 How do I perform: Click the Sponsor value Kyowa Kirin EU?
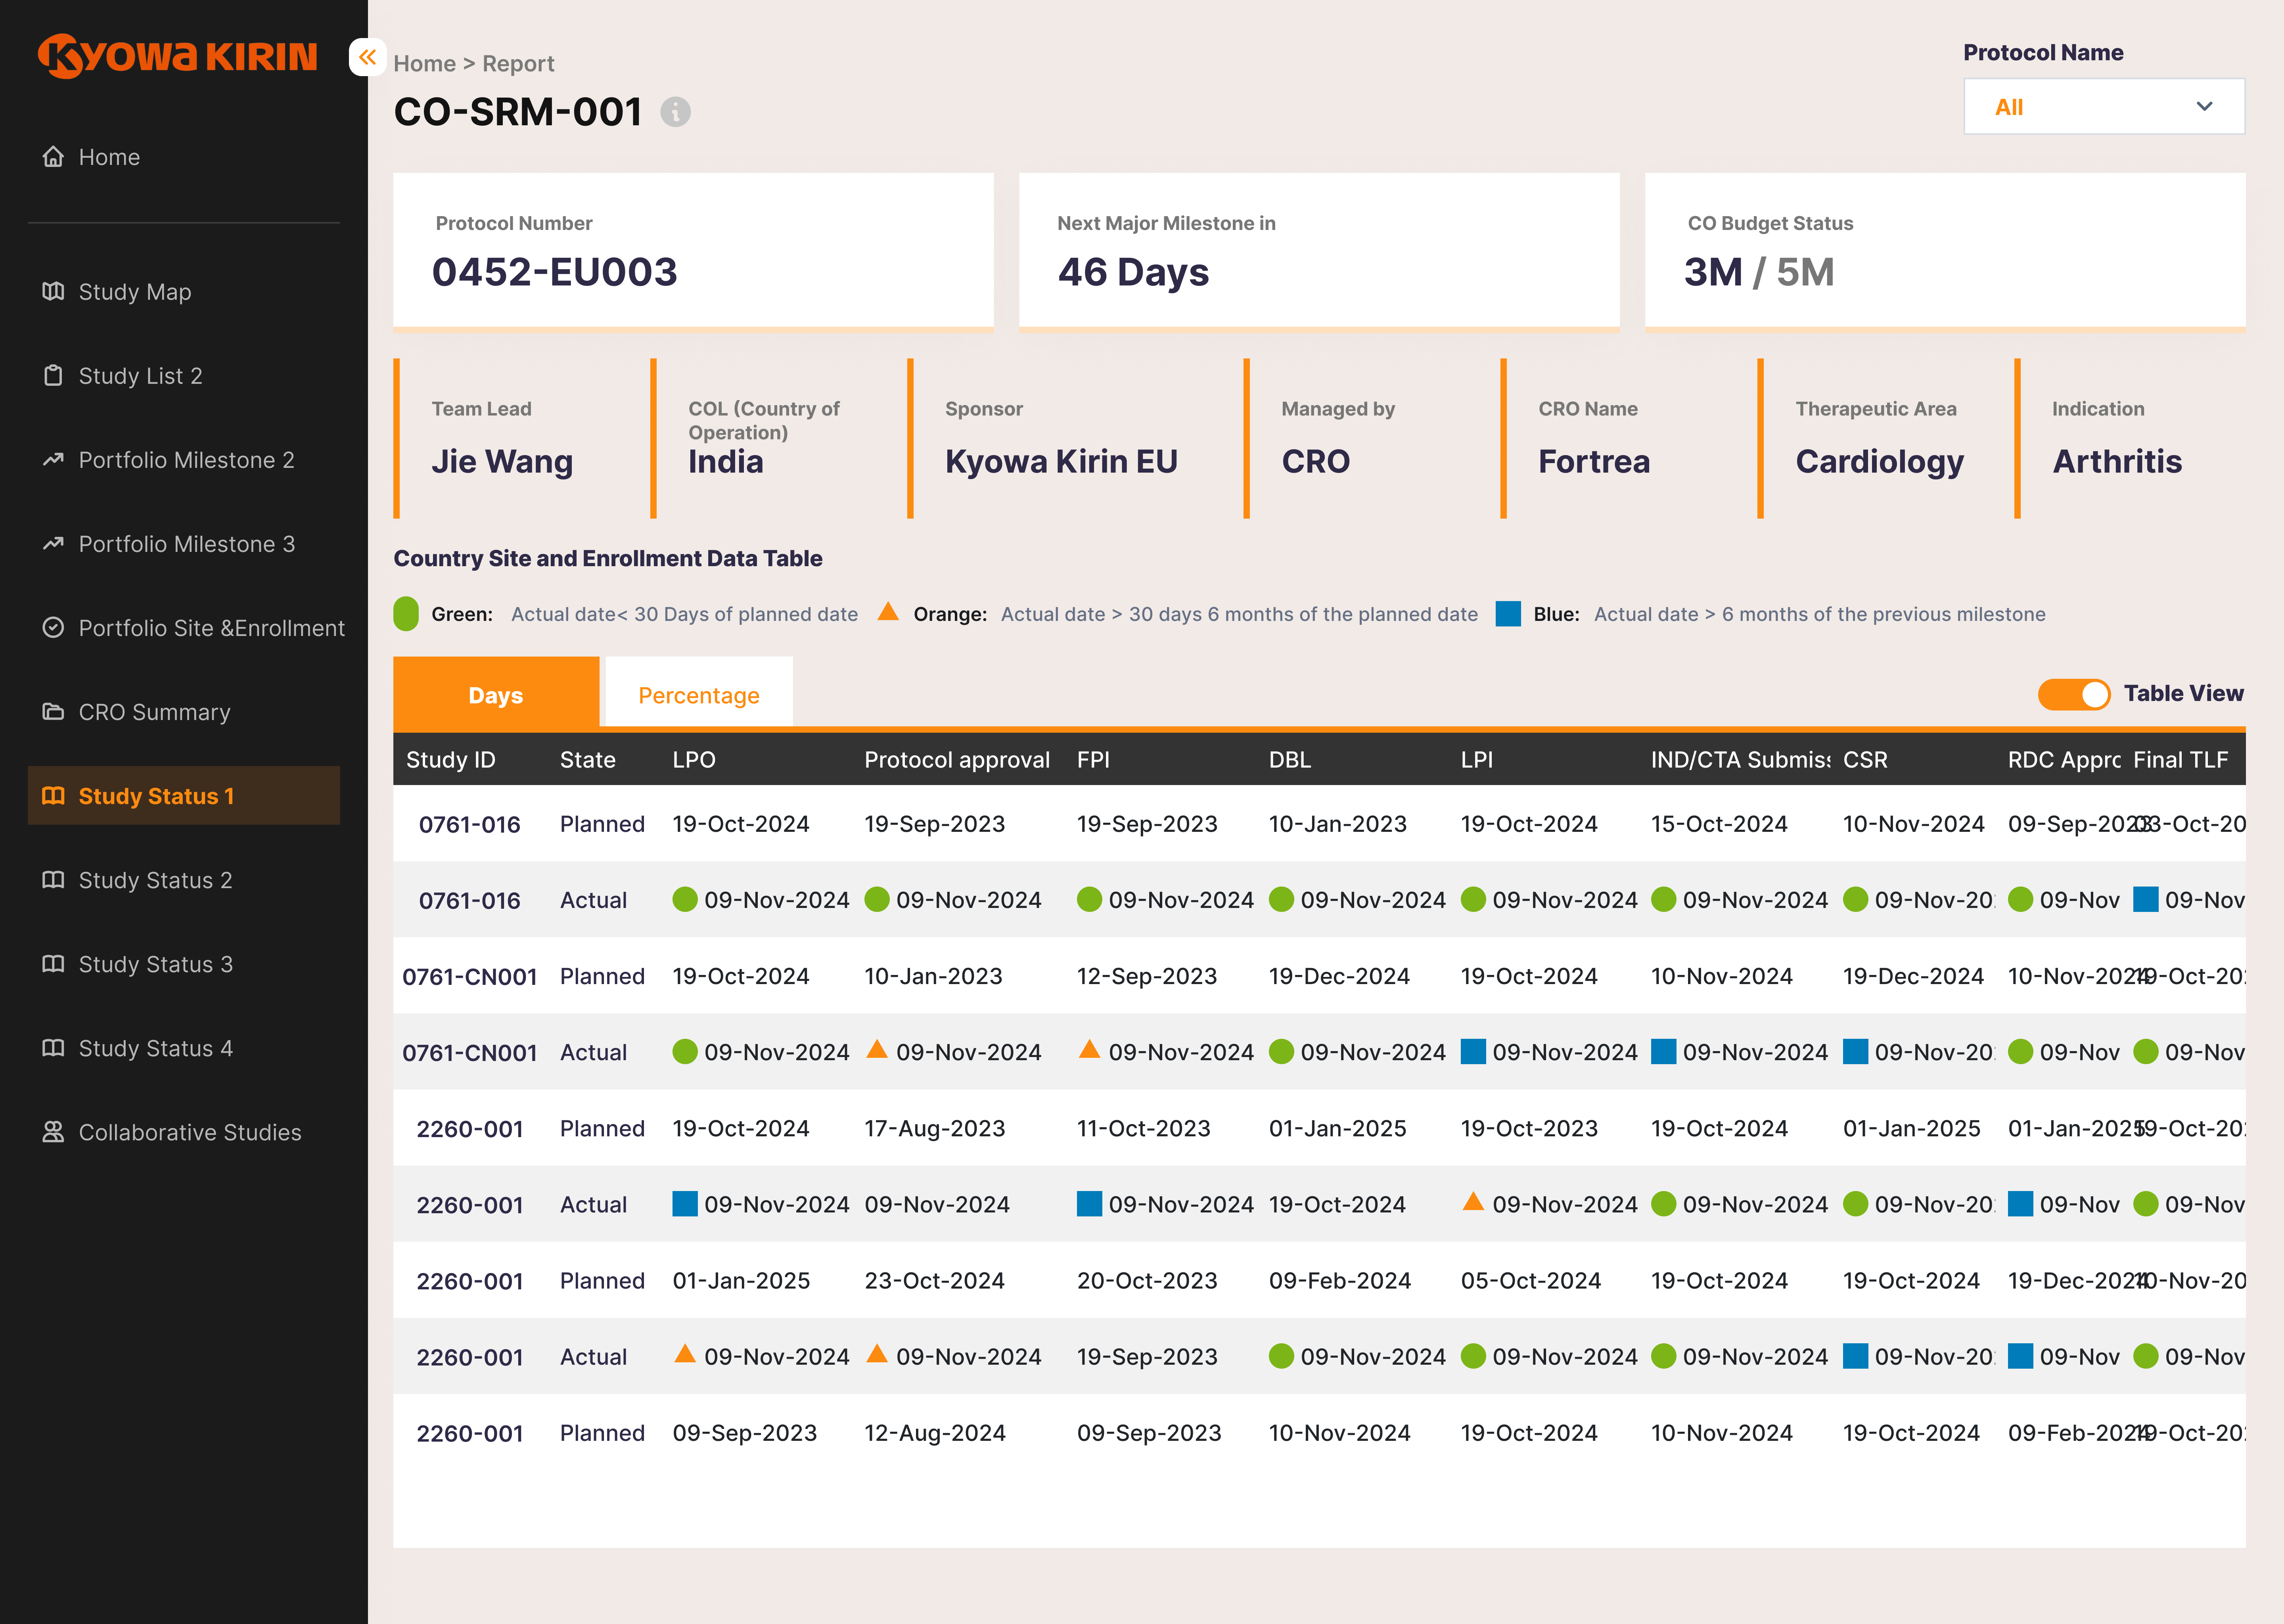[1061, 462]
